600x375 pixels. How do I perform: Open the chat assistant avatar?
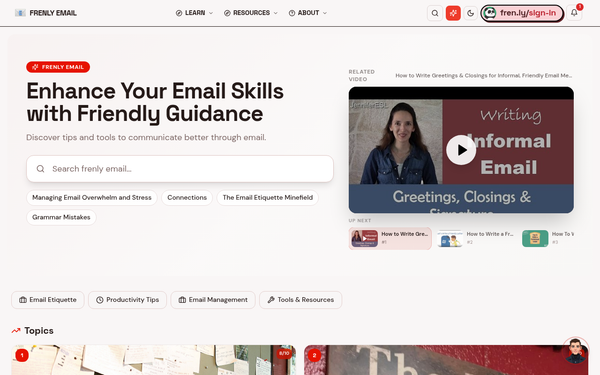pos(576,350)
